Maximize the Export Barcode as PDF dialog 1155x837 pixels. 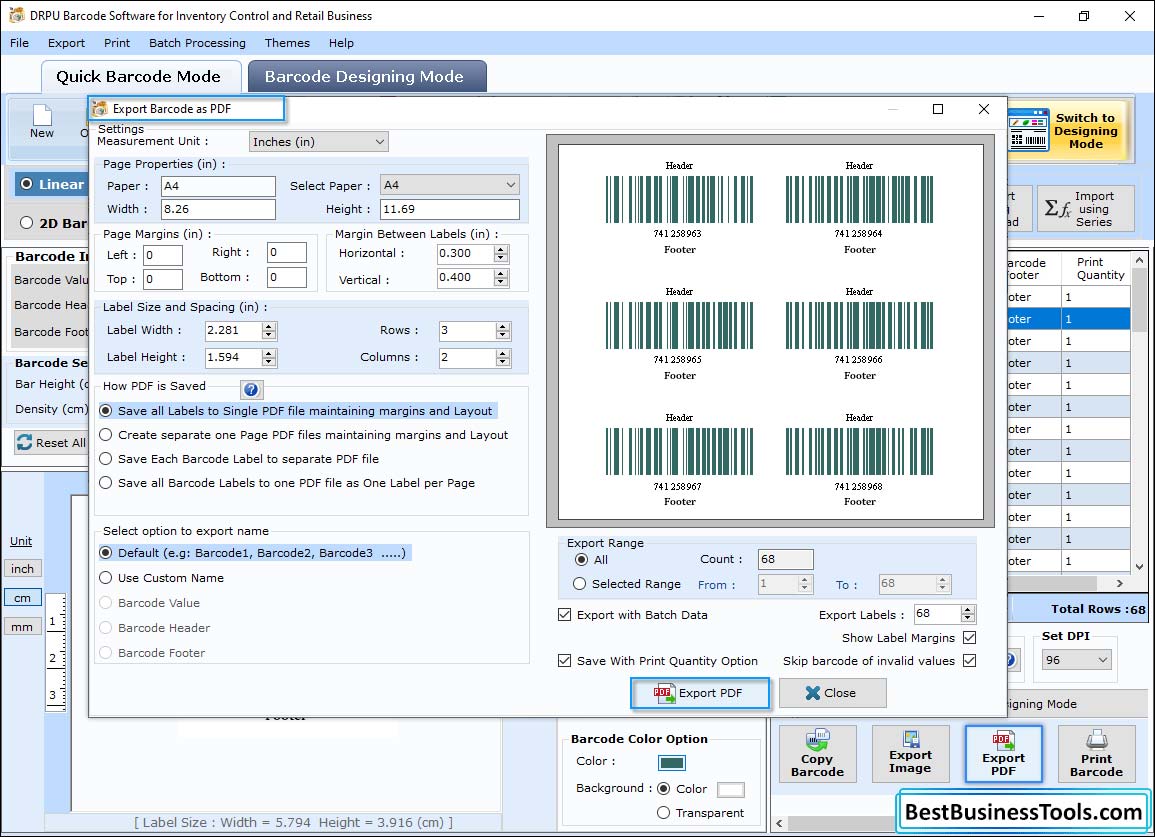938,109
